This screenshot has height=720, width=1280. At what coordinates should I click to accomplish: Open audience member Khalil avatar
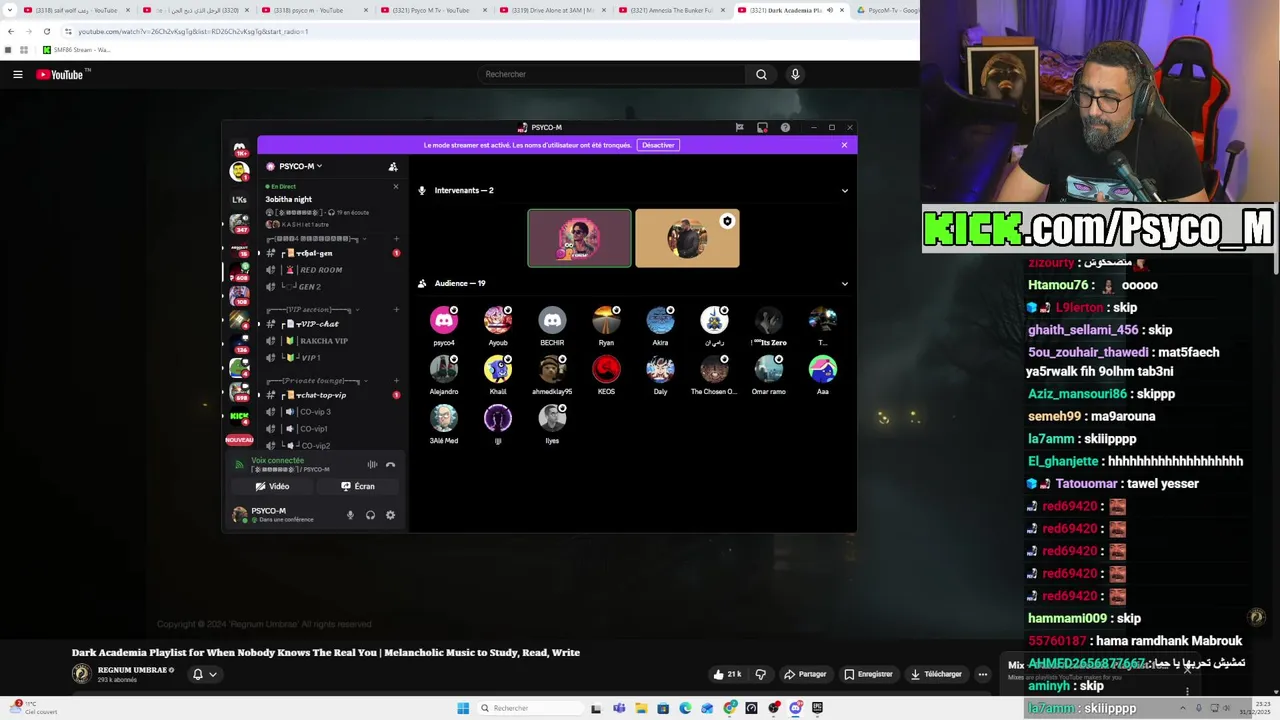[x=498, y=369]
